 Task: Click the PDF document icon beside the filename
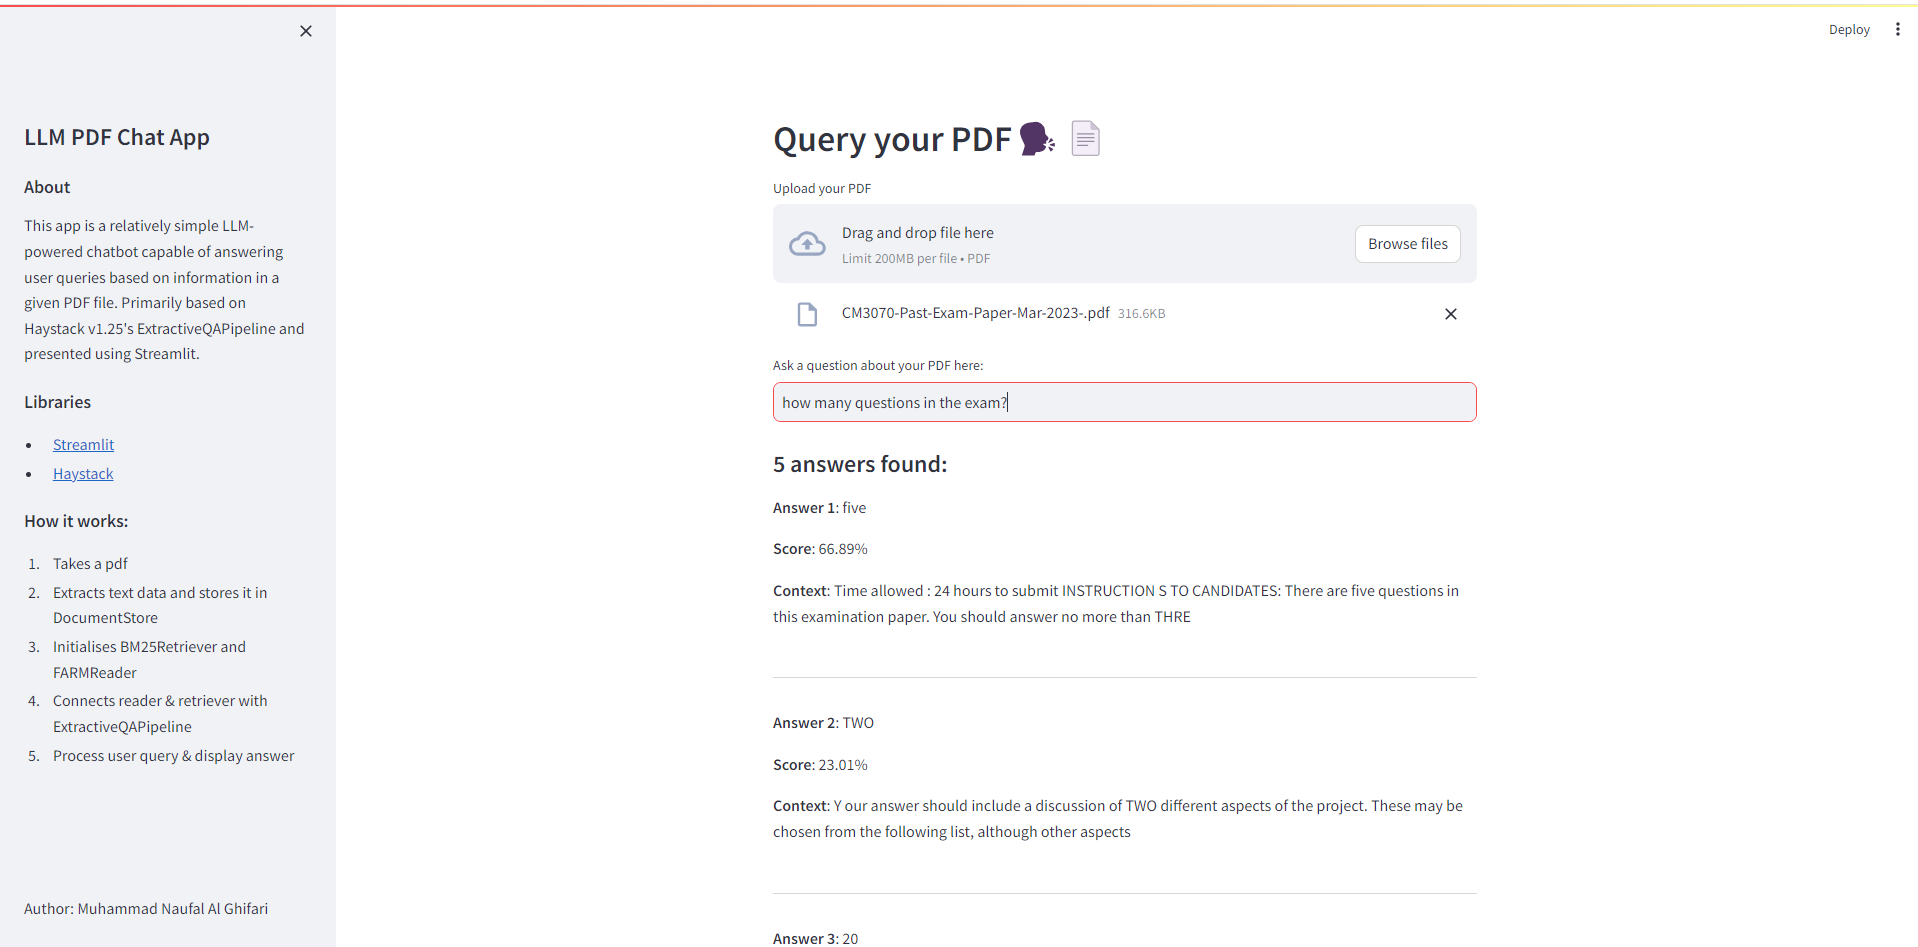807,313
